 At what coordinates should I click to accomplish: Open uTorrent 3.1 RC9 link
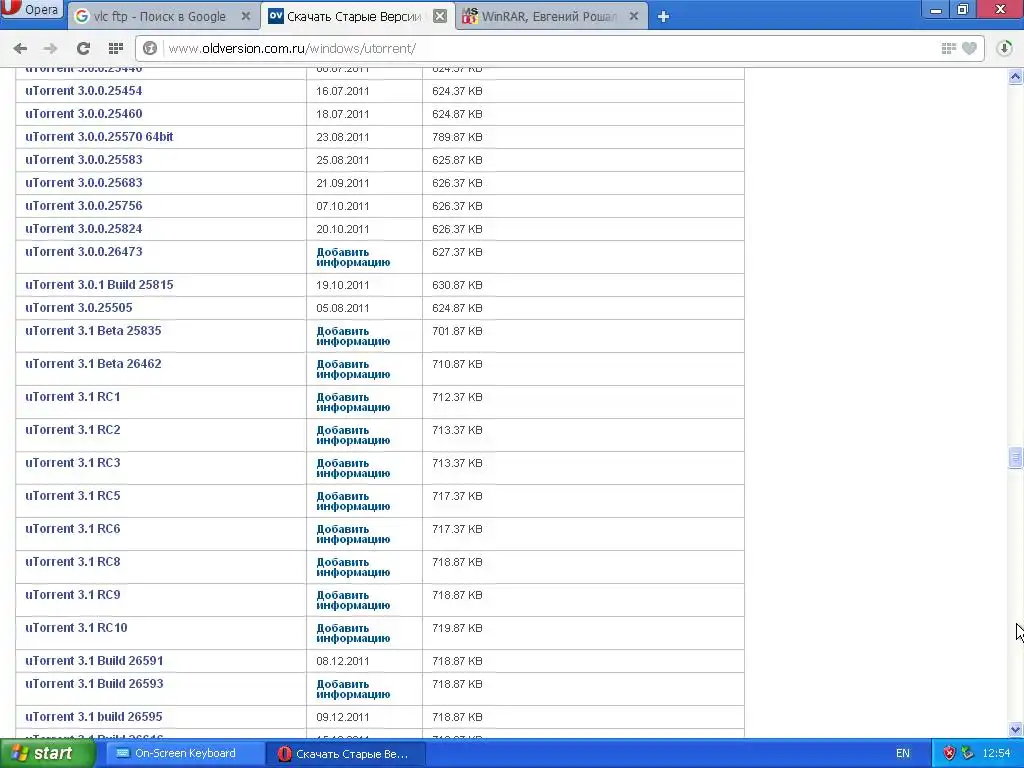[x=72, y=594]
